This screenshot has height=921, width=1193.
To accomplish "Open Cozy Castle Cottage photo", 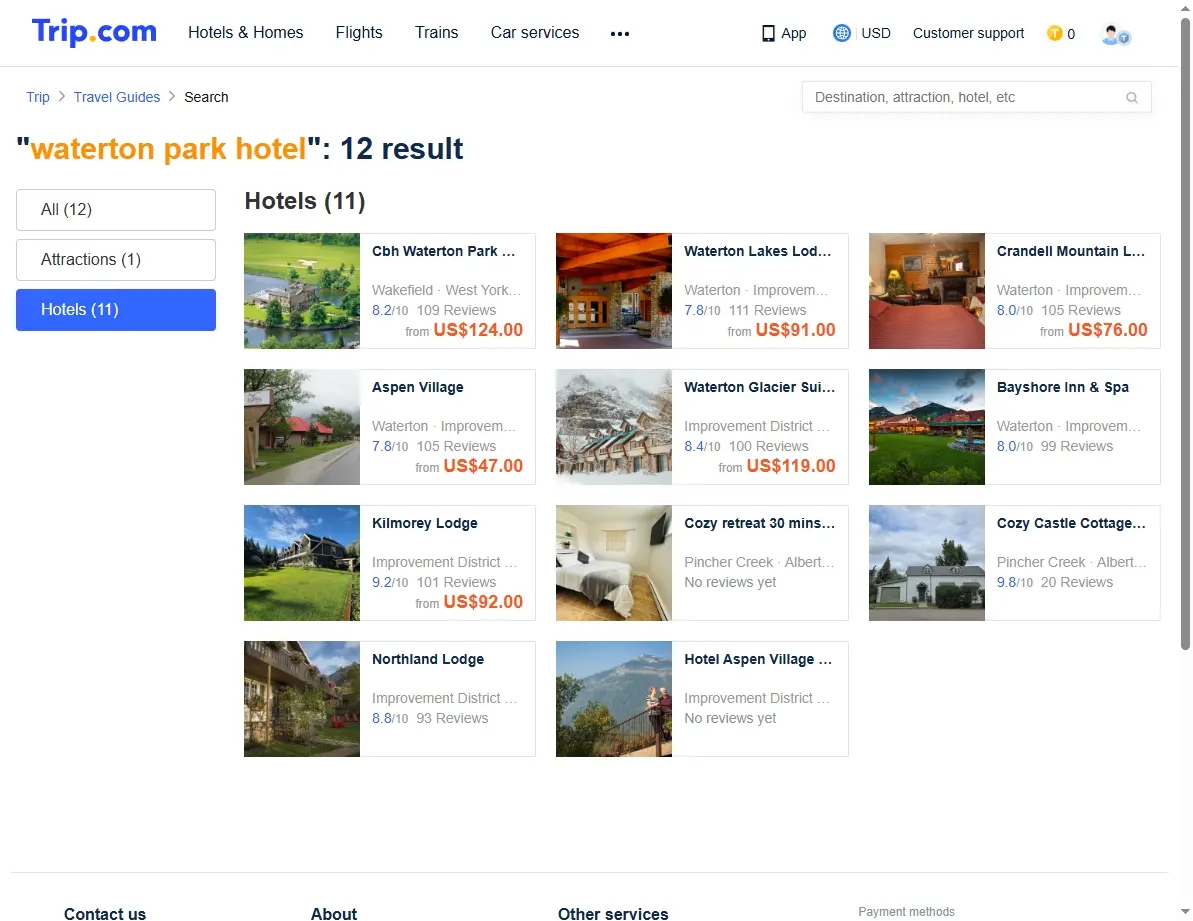I will (x=927, y=564).
